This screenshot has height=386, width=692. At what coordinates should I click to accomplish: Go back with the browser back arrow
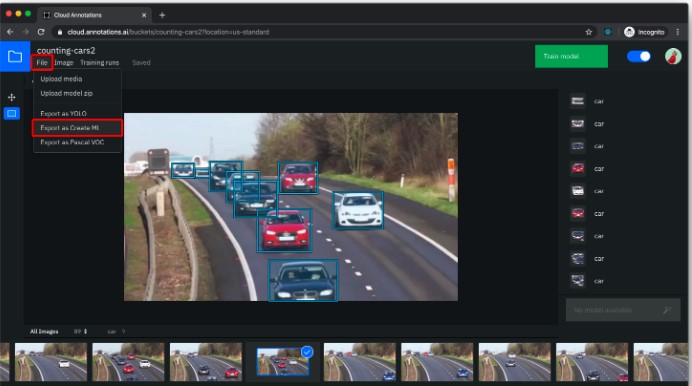[x=10, y=32]
